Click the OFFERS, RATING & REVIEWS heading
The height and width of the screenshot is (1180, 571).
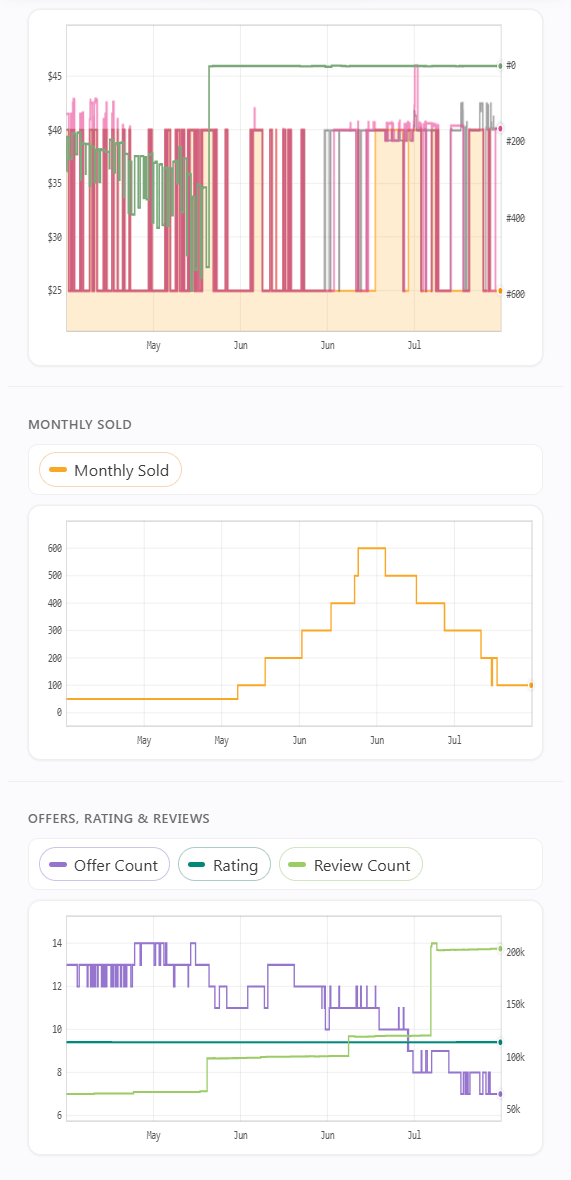119,817
